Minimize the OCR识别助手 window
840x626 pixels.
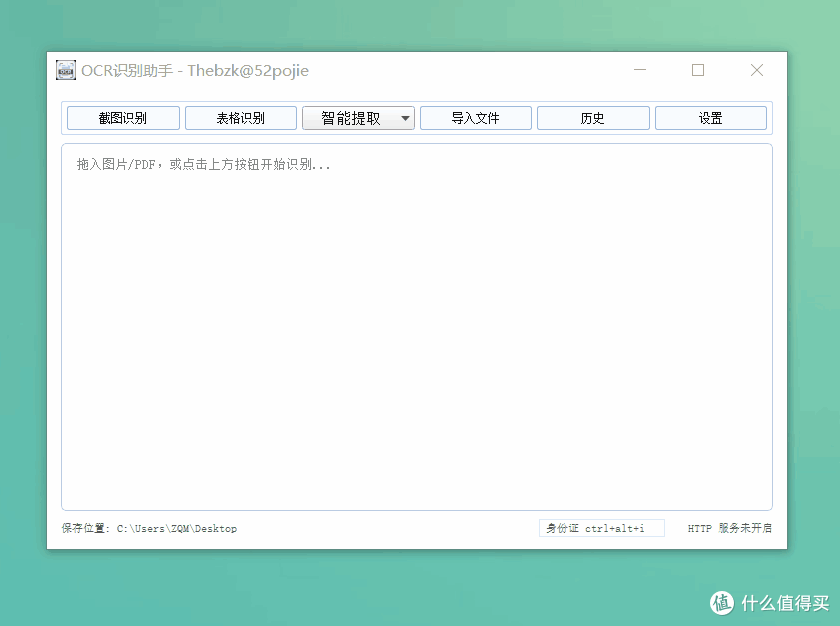tap(640, 70)
